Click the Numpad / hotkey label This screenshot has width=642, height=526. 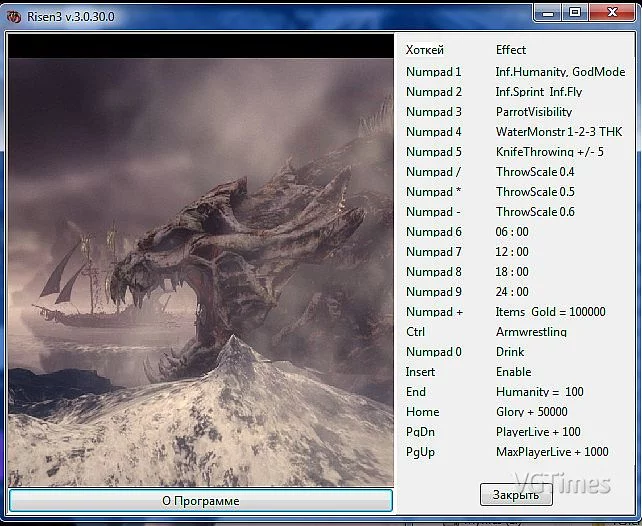click(433, 172)
